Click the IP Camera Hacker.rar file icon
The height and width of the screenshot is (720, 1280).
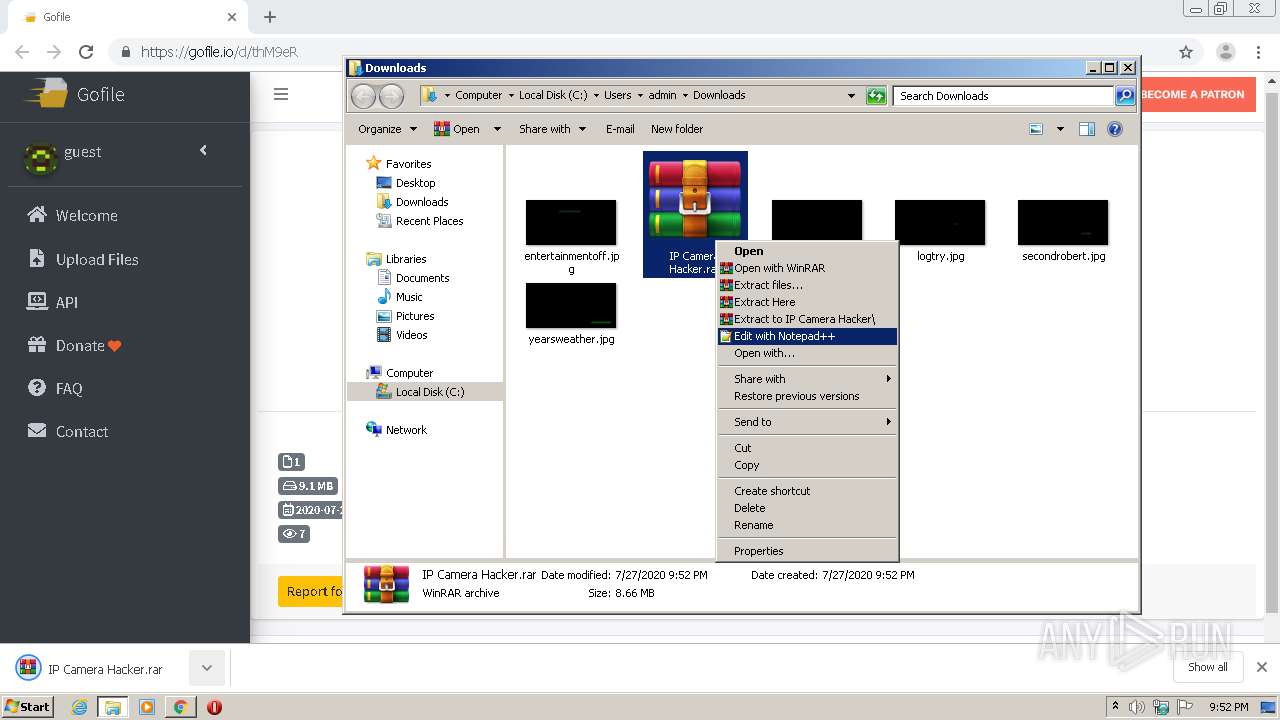pos(695,198)
